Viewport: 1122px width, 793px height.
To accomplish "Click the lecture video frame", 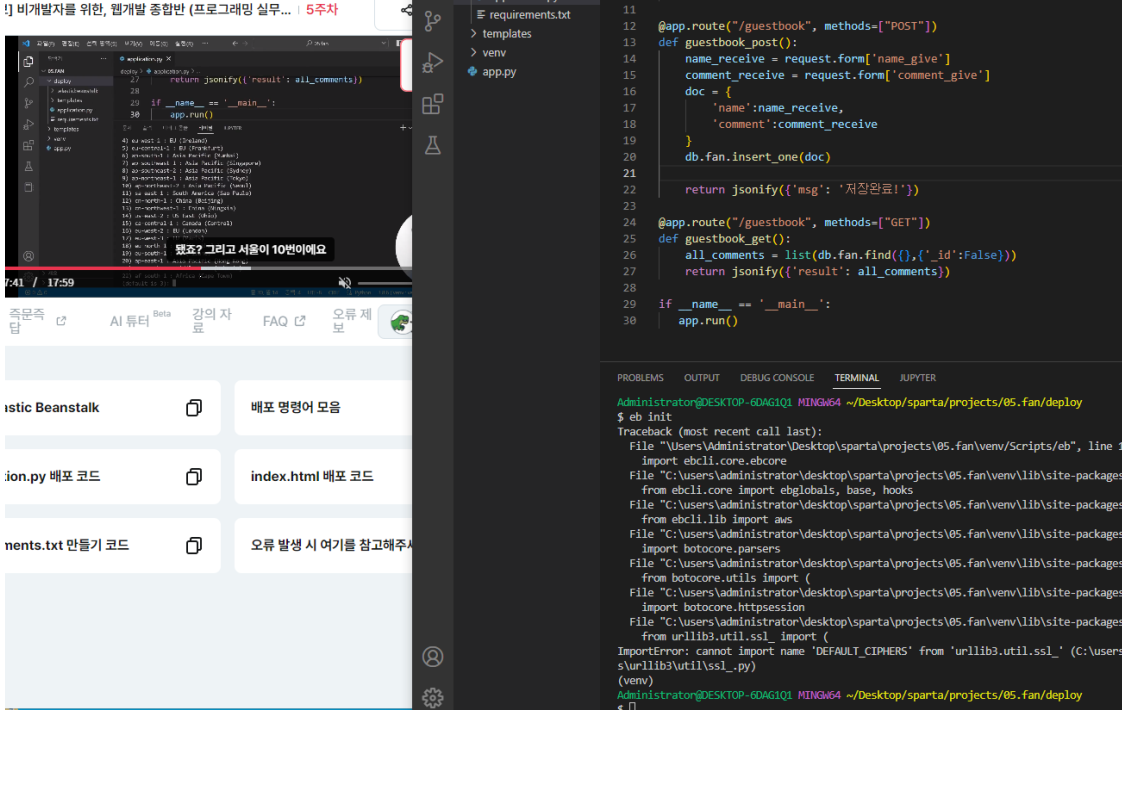I will click(208, 165).
